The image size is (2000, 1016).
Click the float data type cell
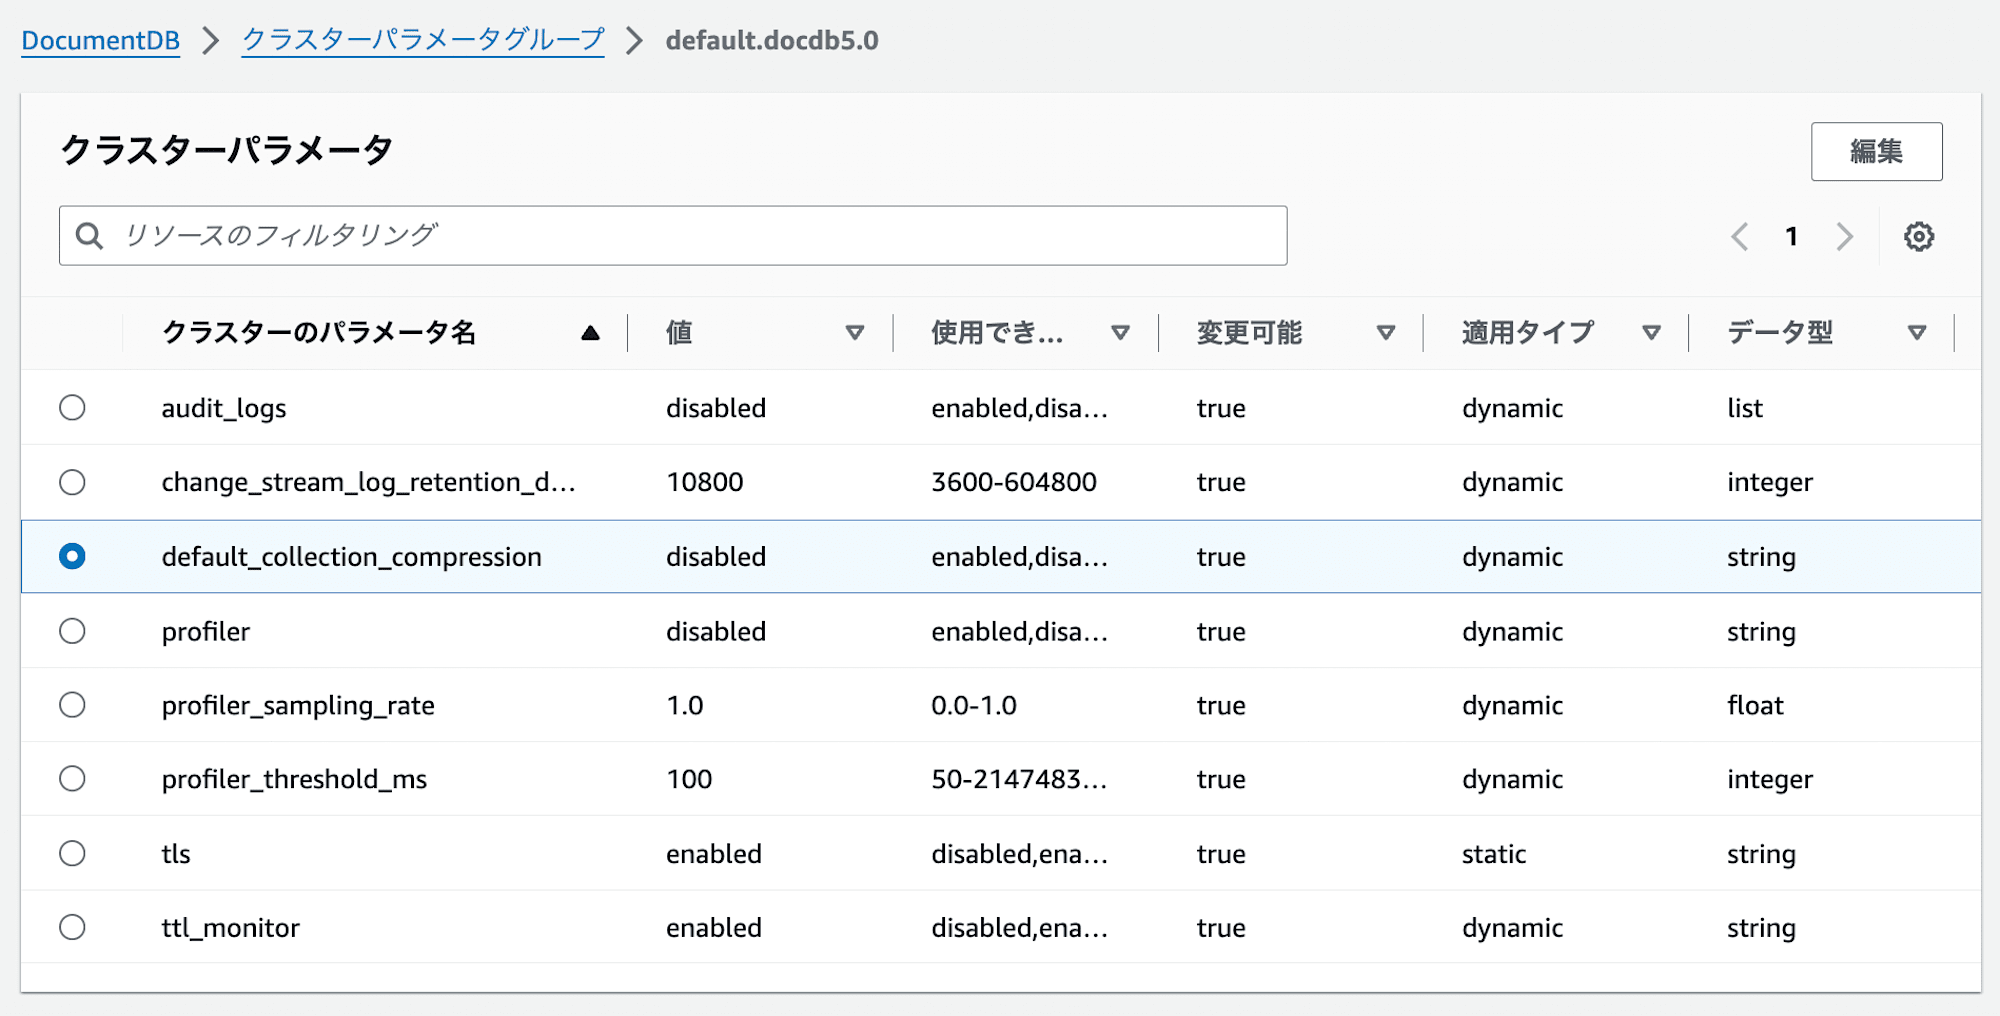pyautogui.click(x=1755, y=706)
